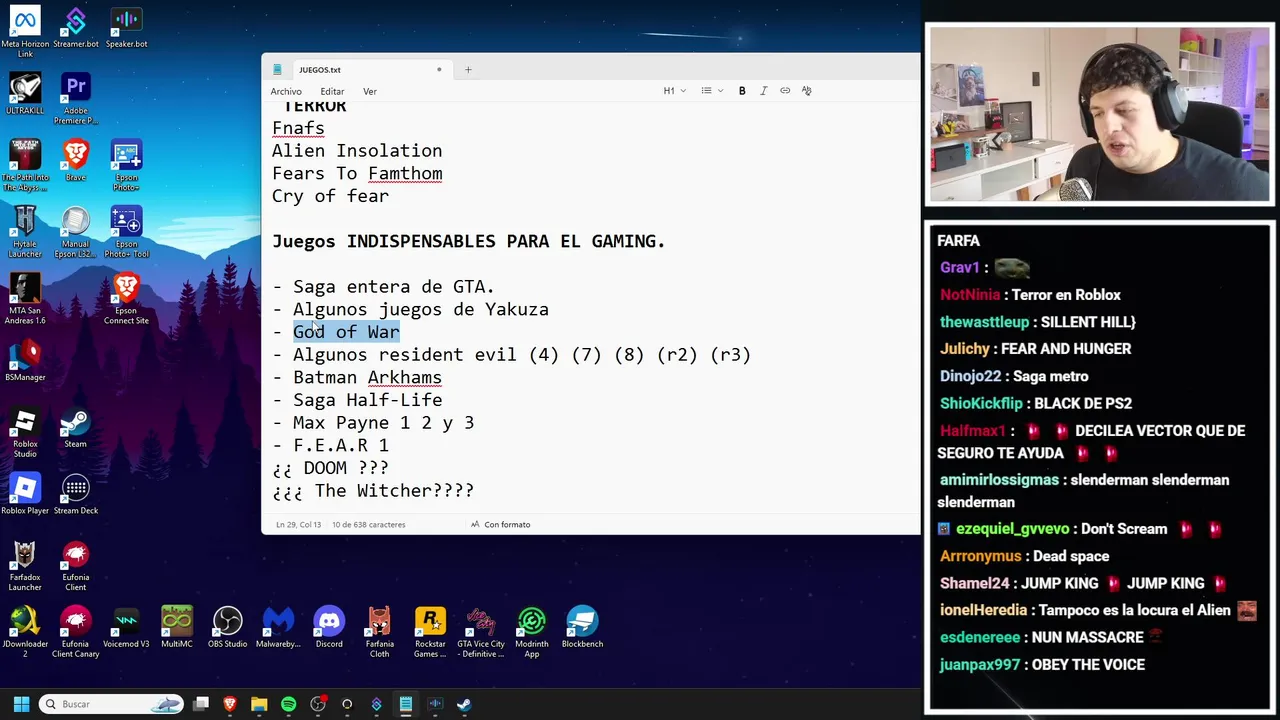Open The Path Into The Abyss desktop icon
This screenshot has width=1280, height=720.
25,165
